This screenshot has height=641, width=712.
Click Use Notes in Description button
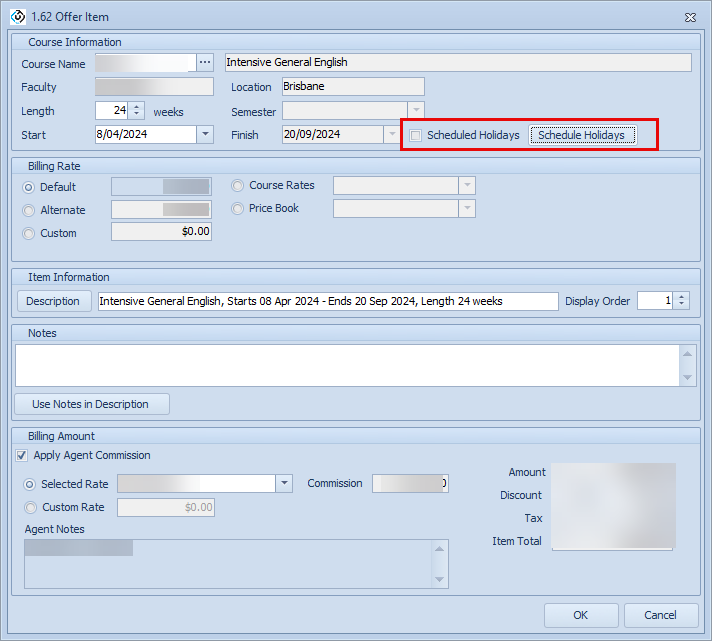pyautogui.click(x=91, y=404)
